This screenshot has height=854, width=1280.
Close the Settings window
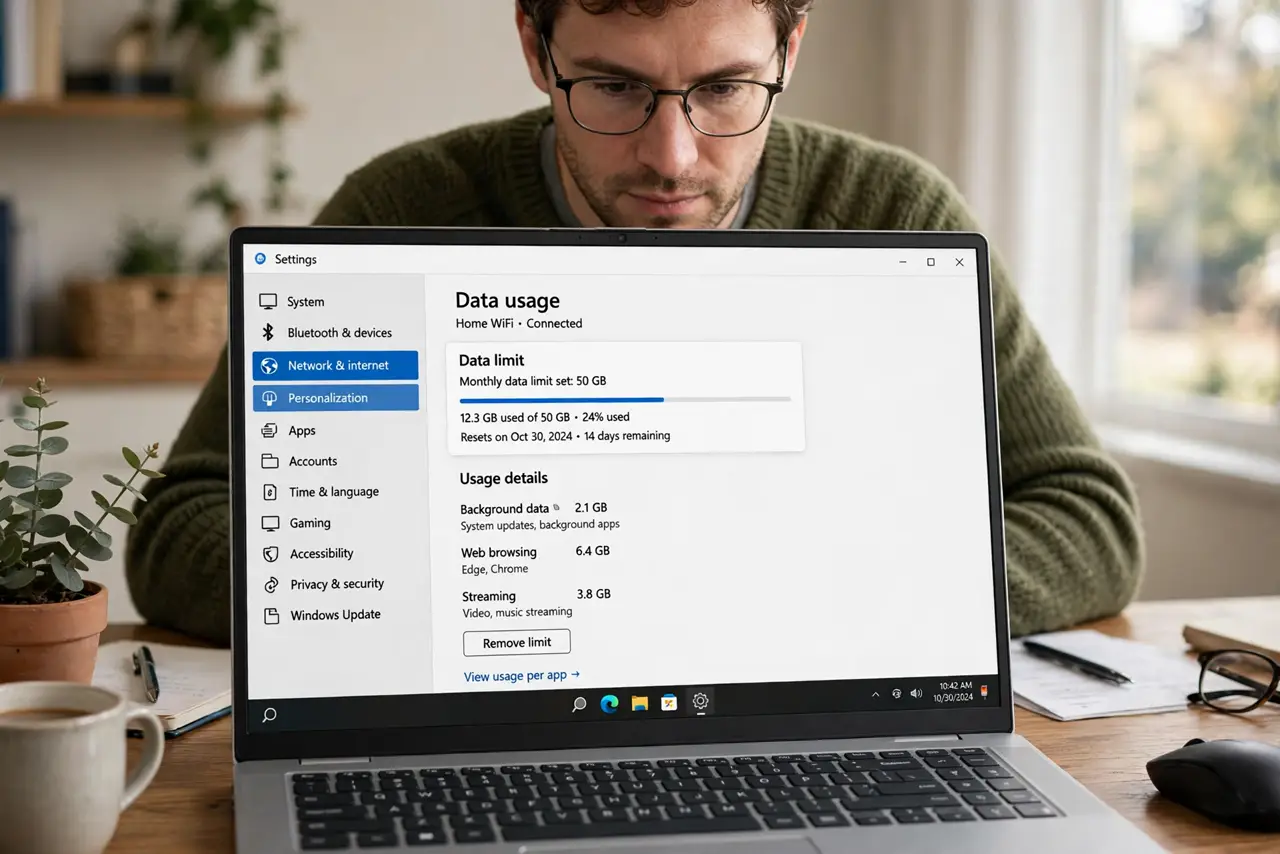[959, 262]
